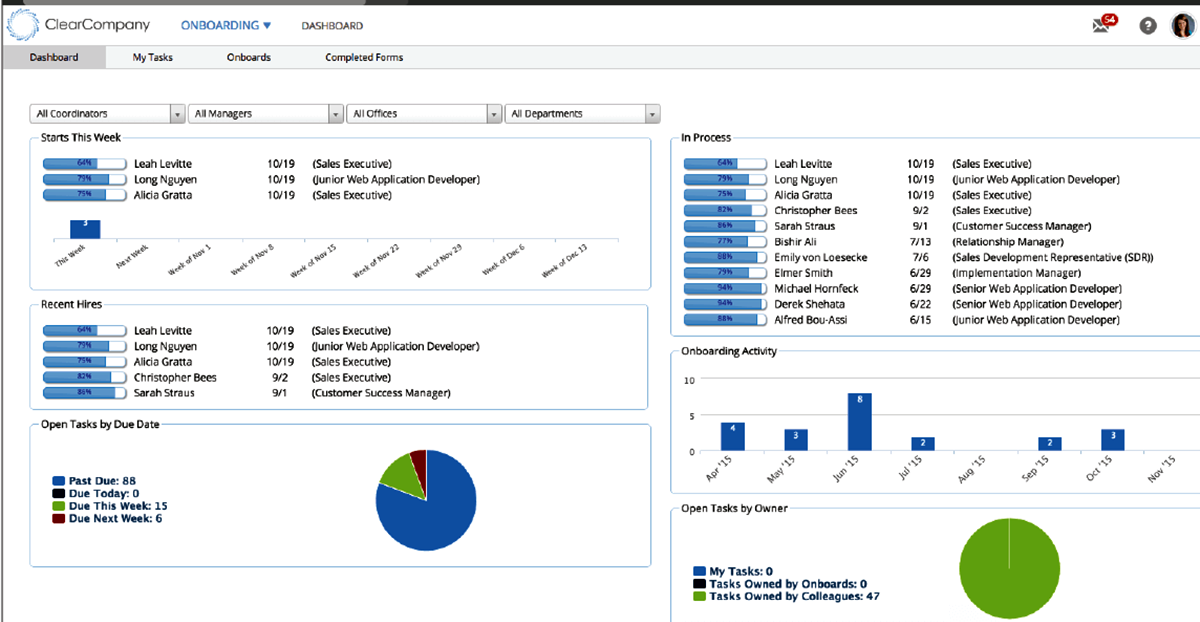1200x622 pixels.
Task: Switch to the My Tasks tab
Action: 153,57
